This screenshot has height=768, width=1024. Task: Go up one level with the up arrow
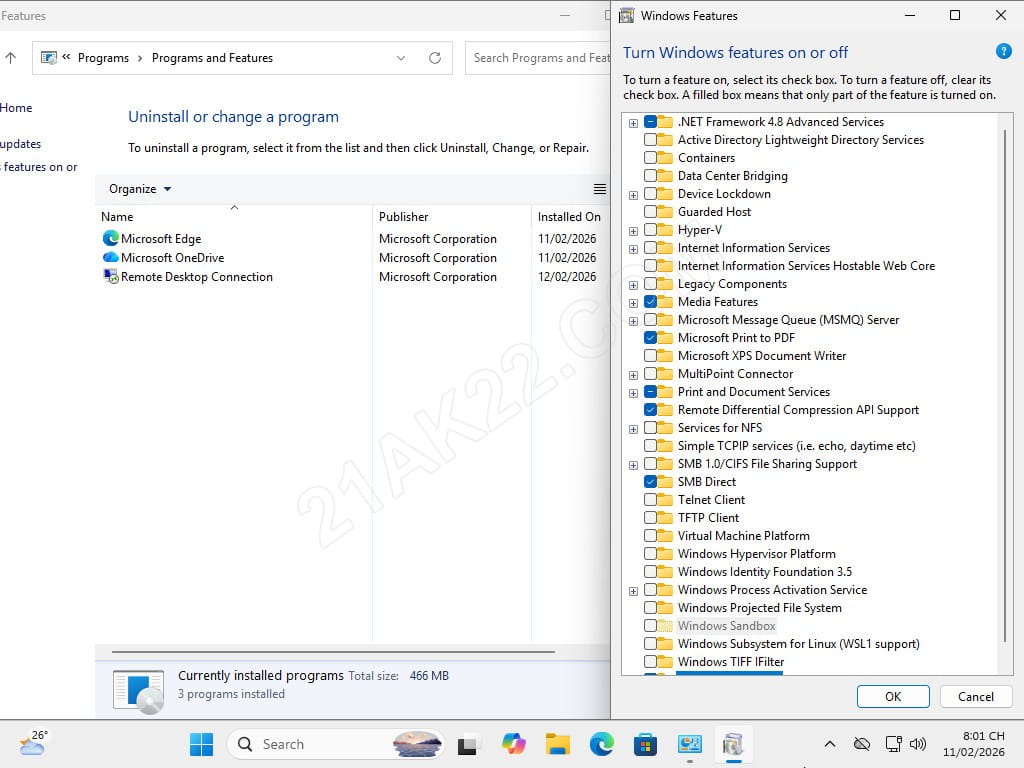point(10,57)
